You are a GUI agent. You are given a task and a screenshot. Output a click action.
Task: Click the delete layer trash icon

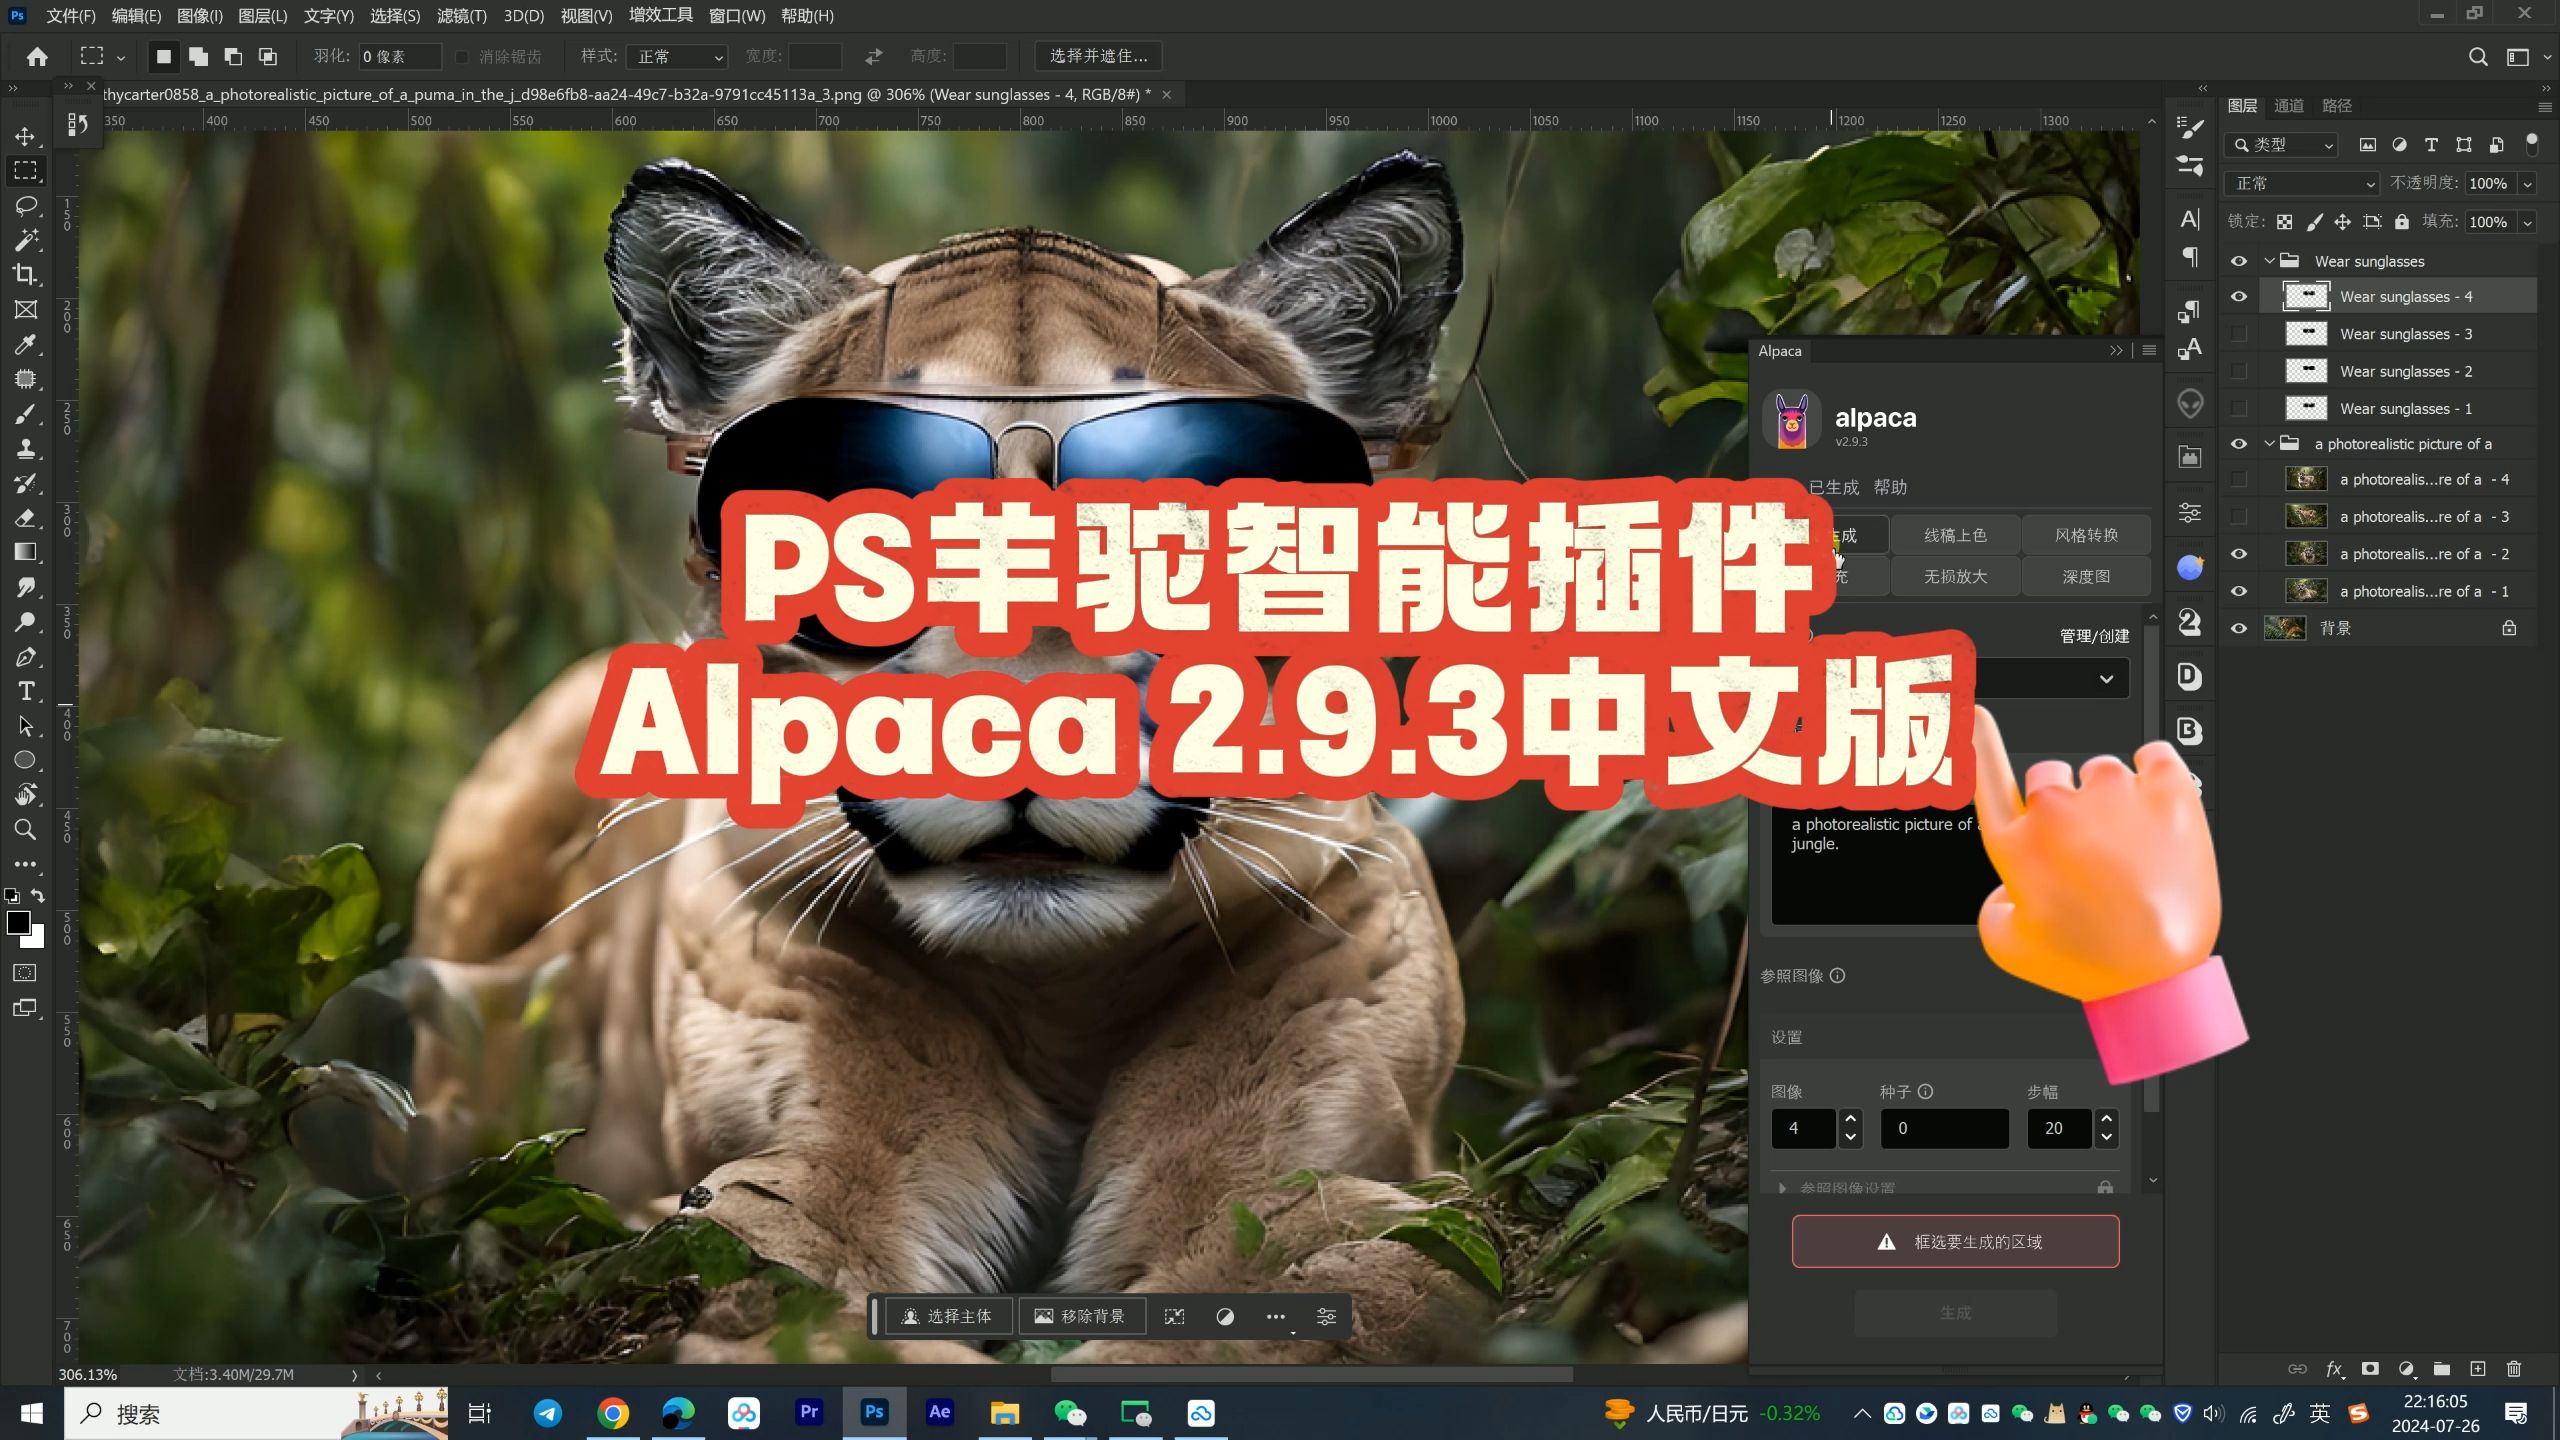pyautogui.click(x=2514, y=1369)
